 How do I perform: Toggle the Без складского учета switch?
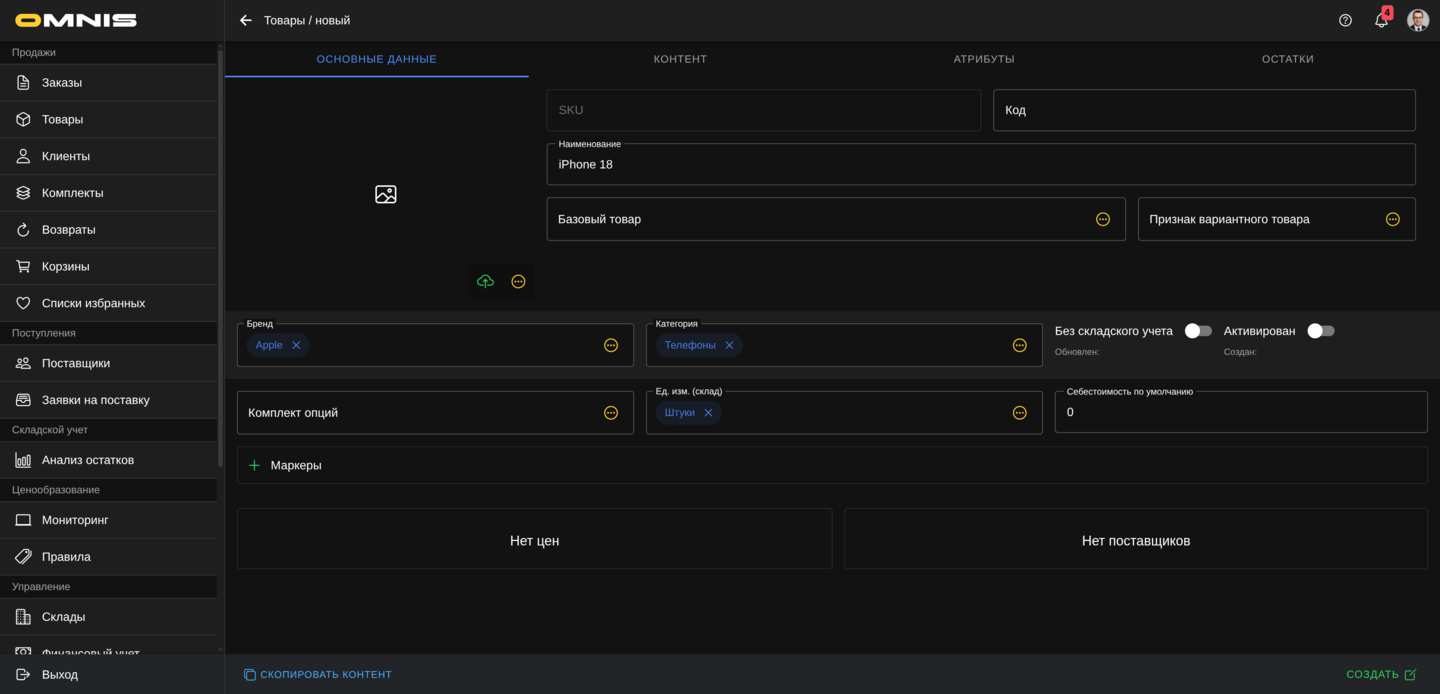click(1197, 331)
